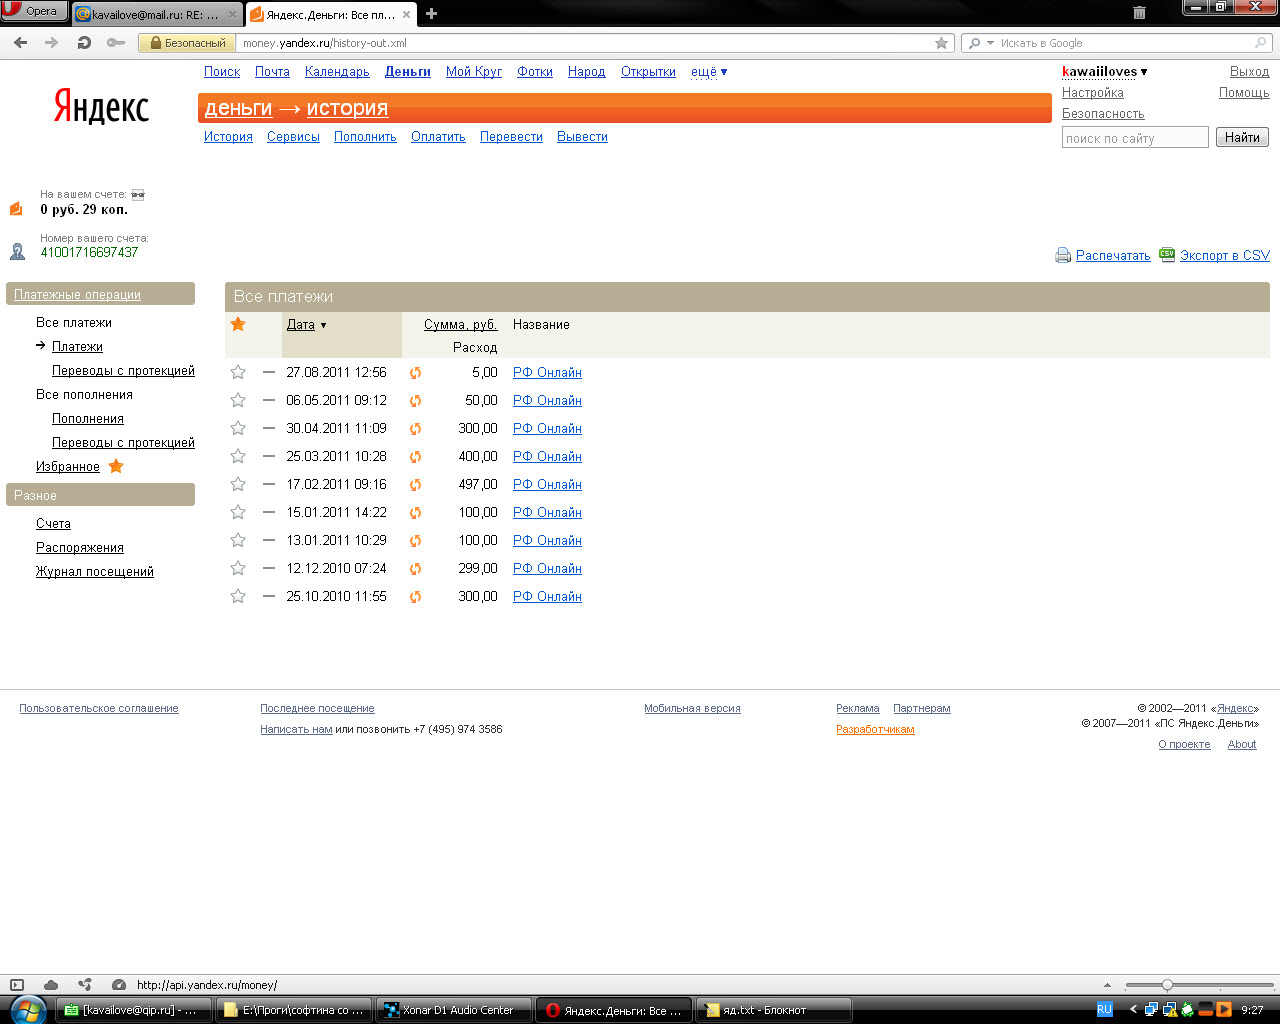Viewport: 1280px width, 1024px height.
Task: Open the История menu item
Action: click(228, 137)
